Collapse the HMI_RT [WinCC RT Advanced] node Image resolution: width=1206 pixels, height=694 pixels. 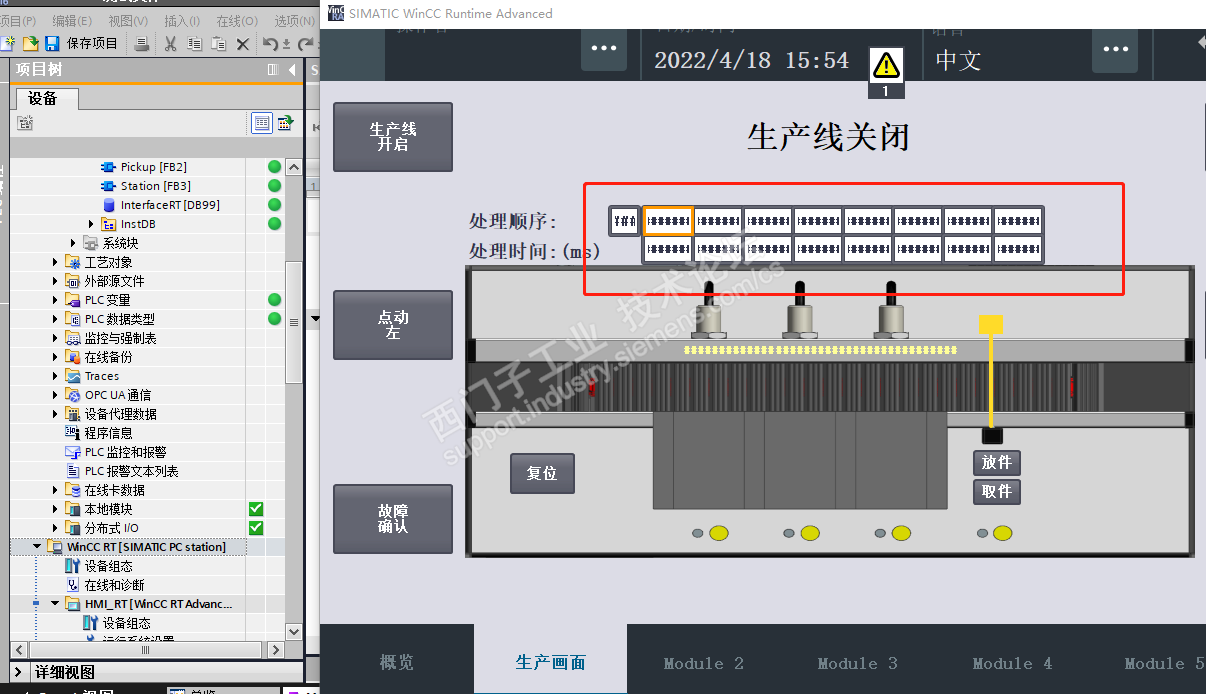[x=55, y=604]
